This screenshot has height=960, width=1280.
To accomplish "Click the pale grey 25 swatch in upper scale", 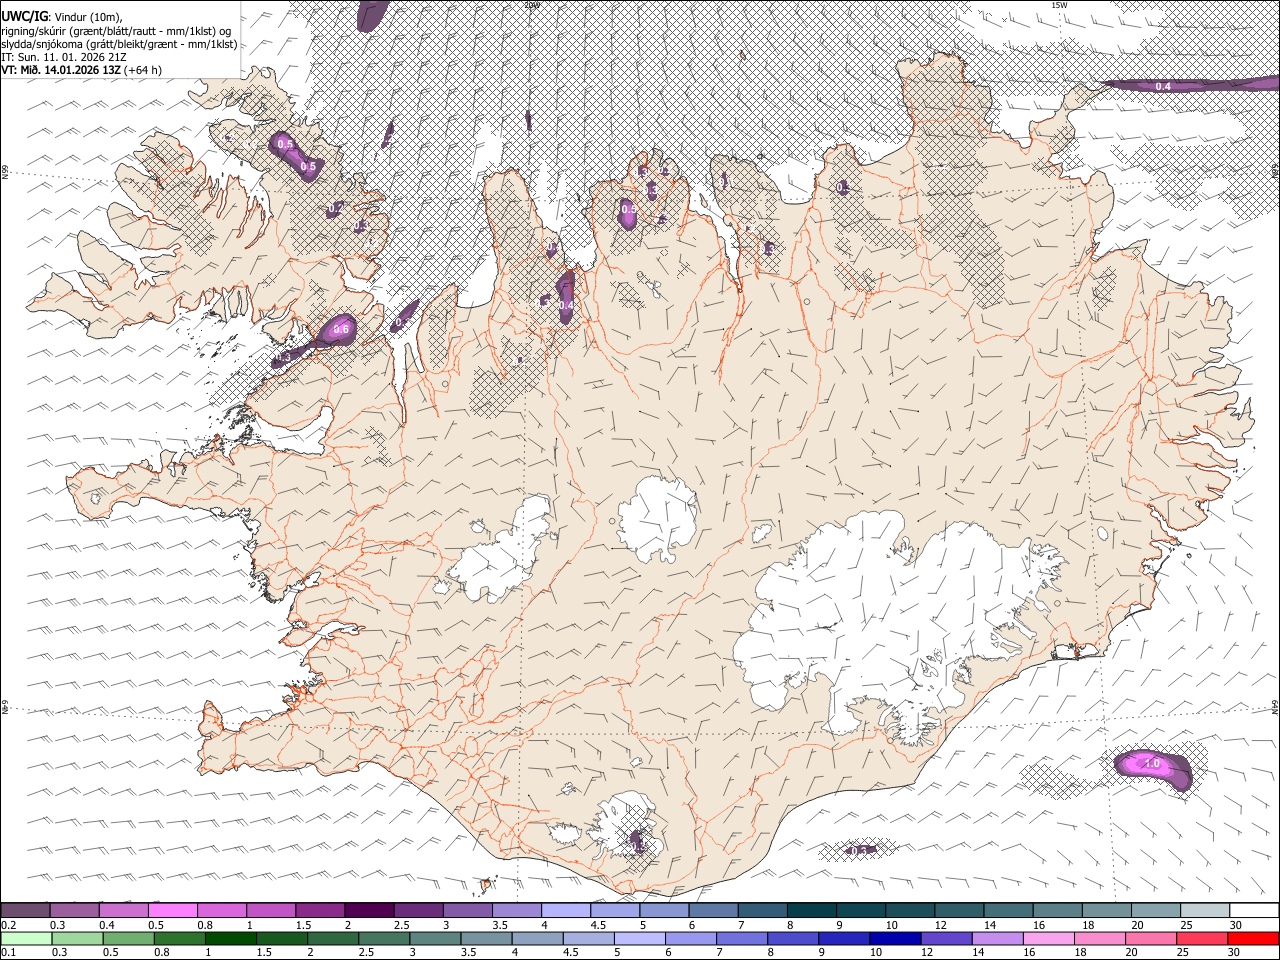I will tap(1206, 911).
